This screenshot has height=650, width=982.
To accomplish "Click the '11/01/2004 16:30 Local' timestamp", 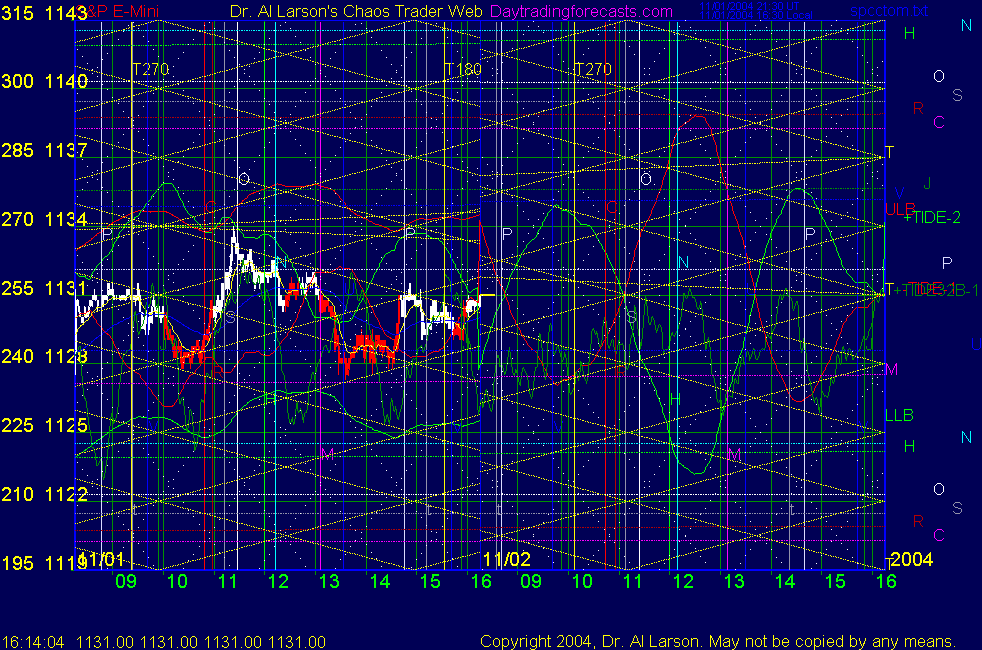I will click(x=756, y=15).
